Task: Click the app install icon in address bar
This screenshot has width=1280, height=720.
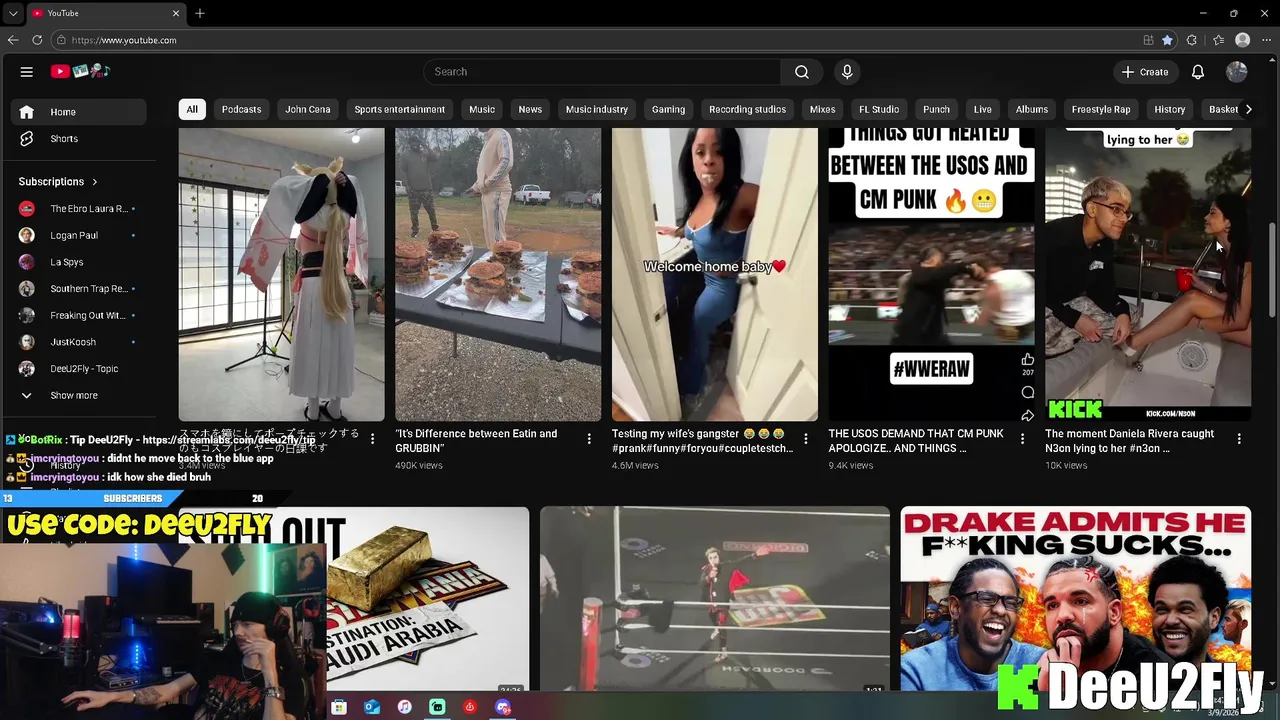Action: tap(1148, 40)
